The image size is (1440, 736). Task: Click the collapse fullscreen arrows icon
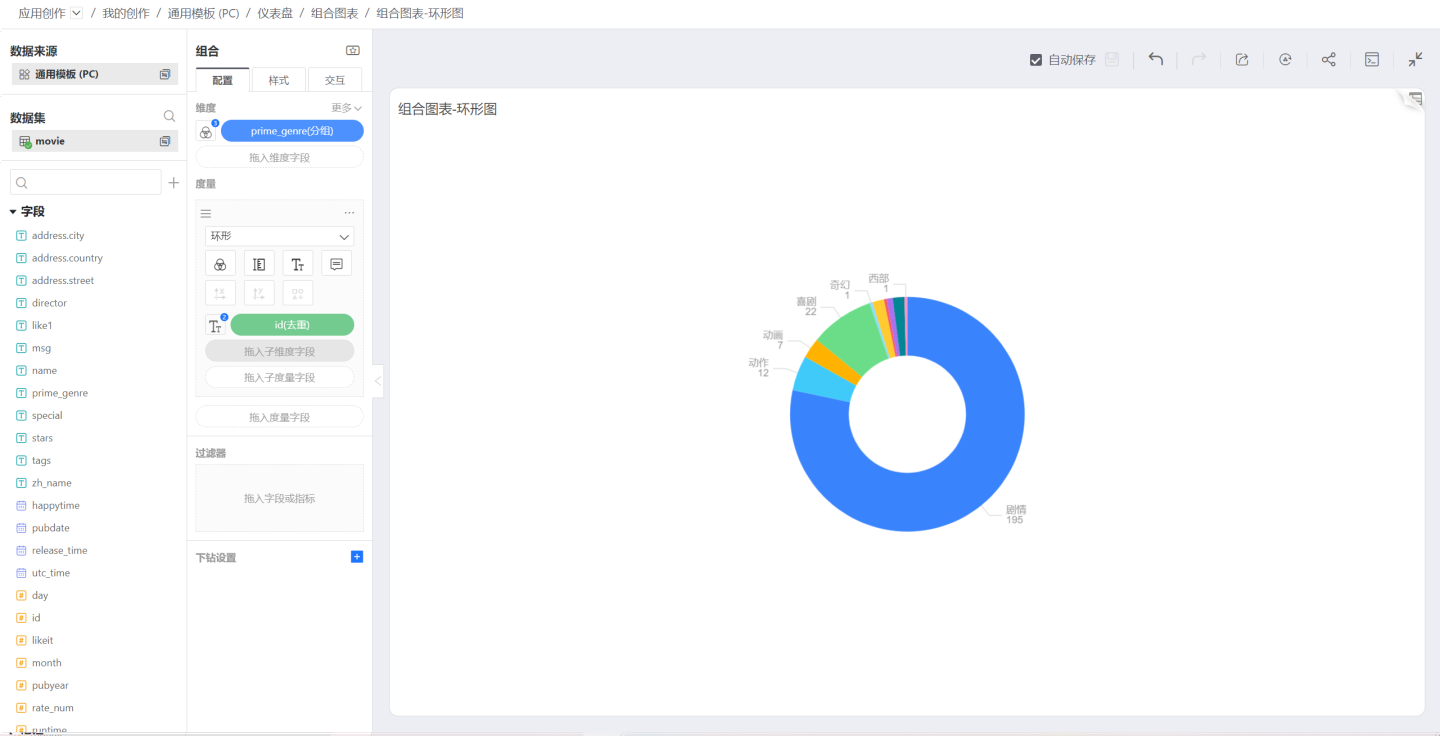(1415, 59)
